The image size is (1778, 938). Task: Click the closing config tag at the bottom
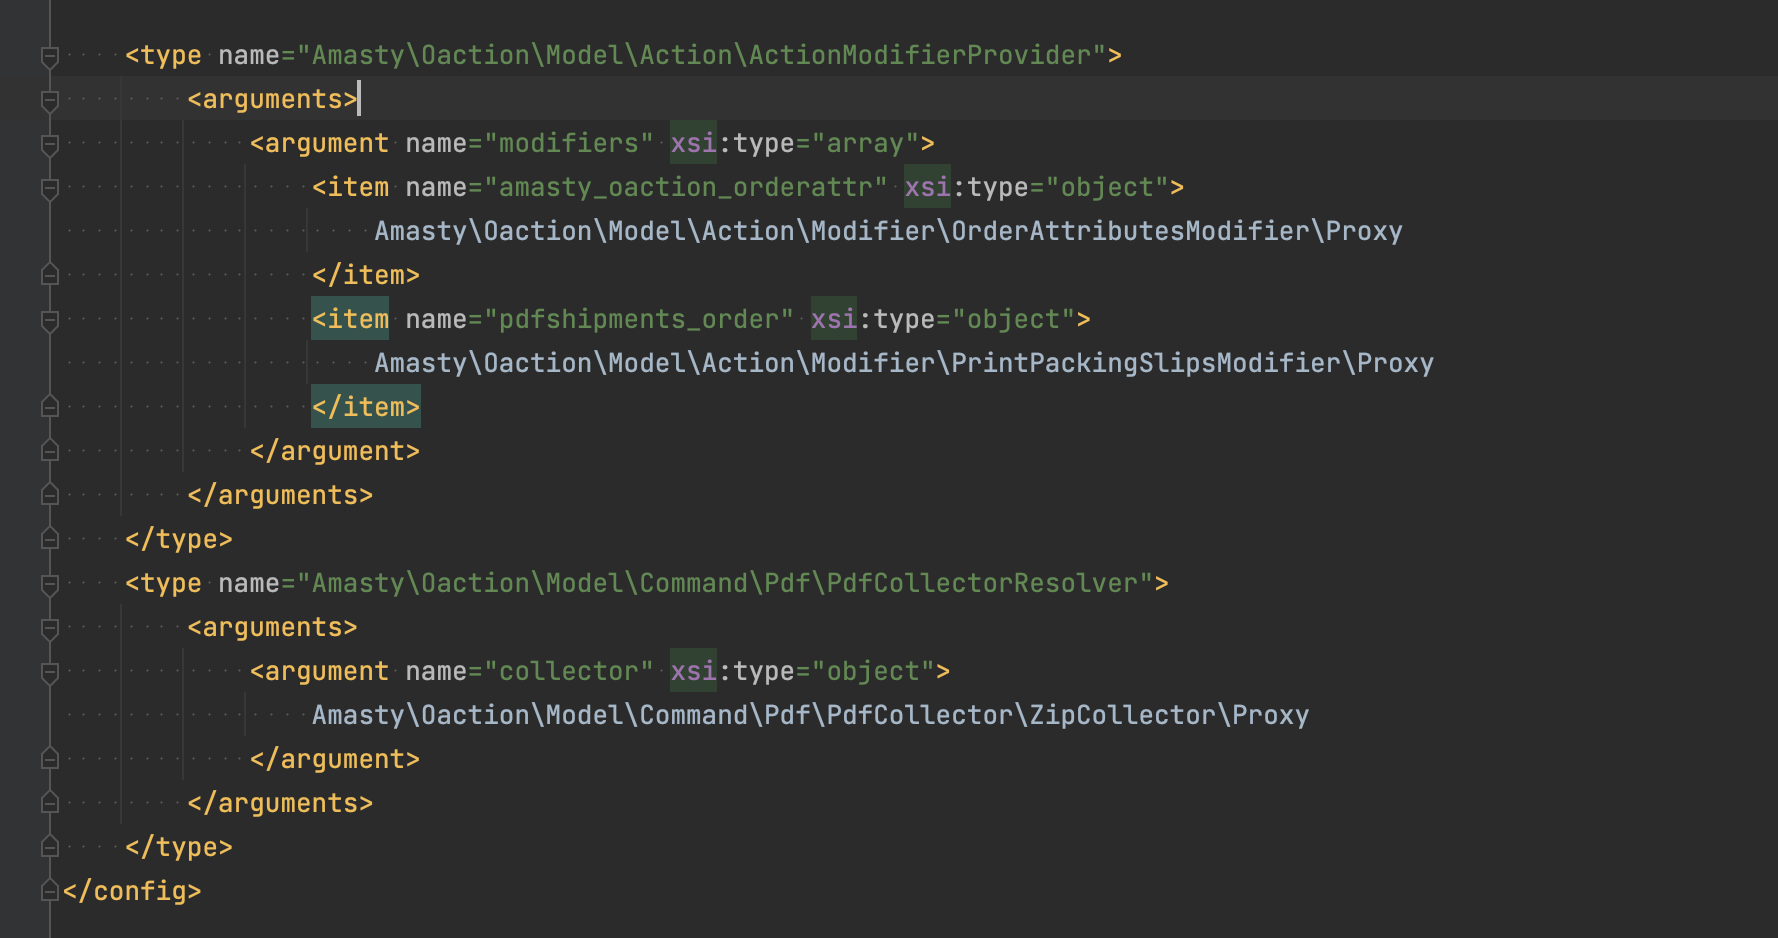pos(130,890)
